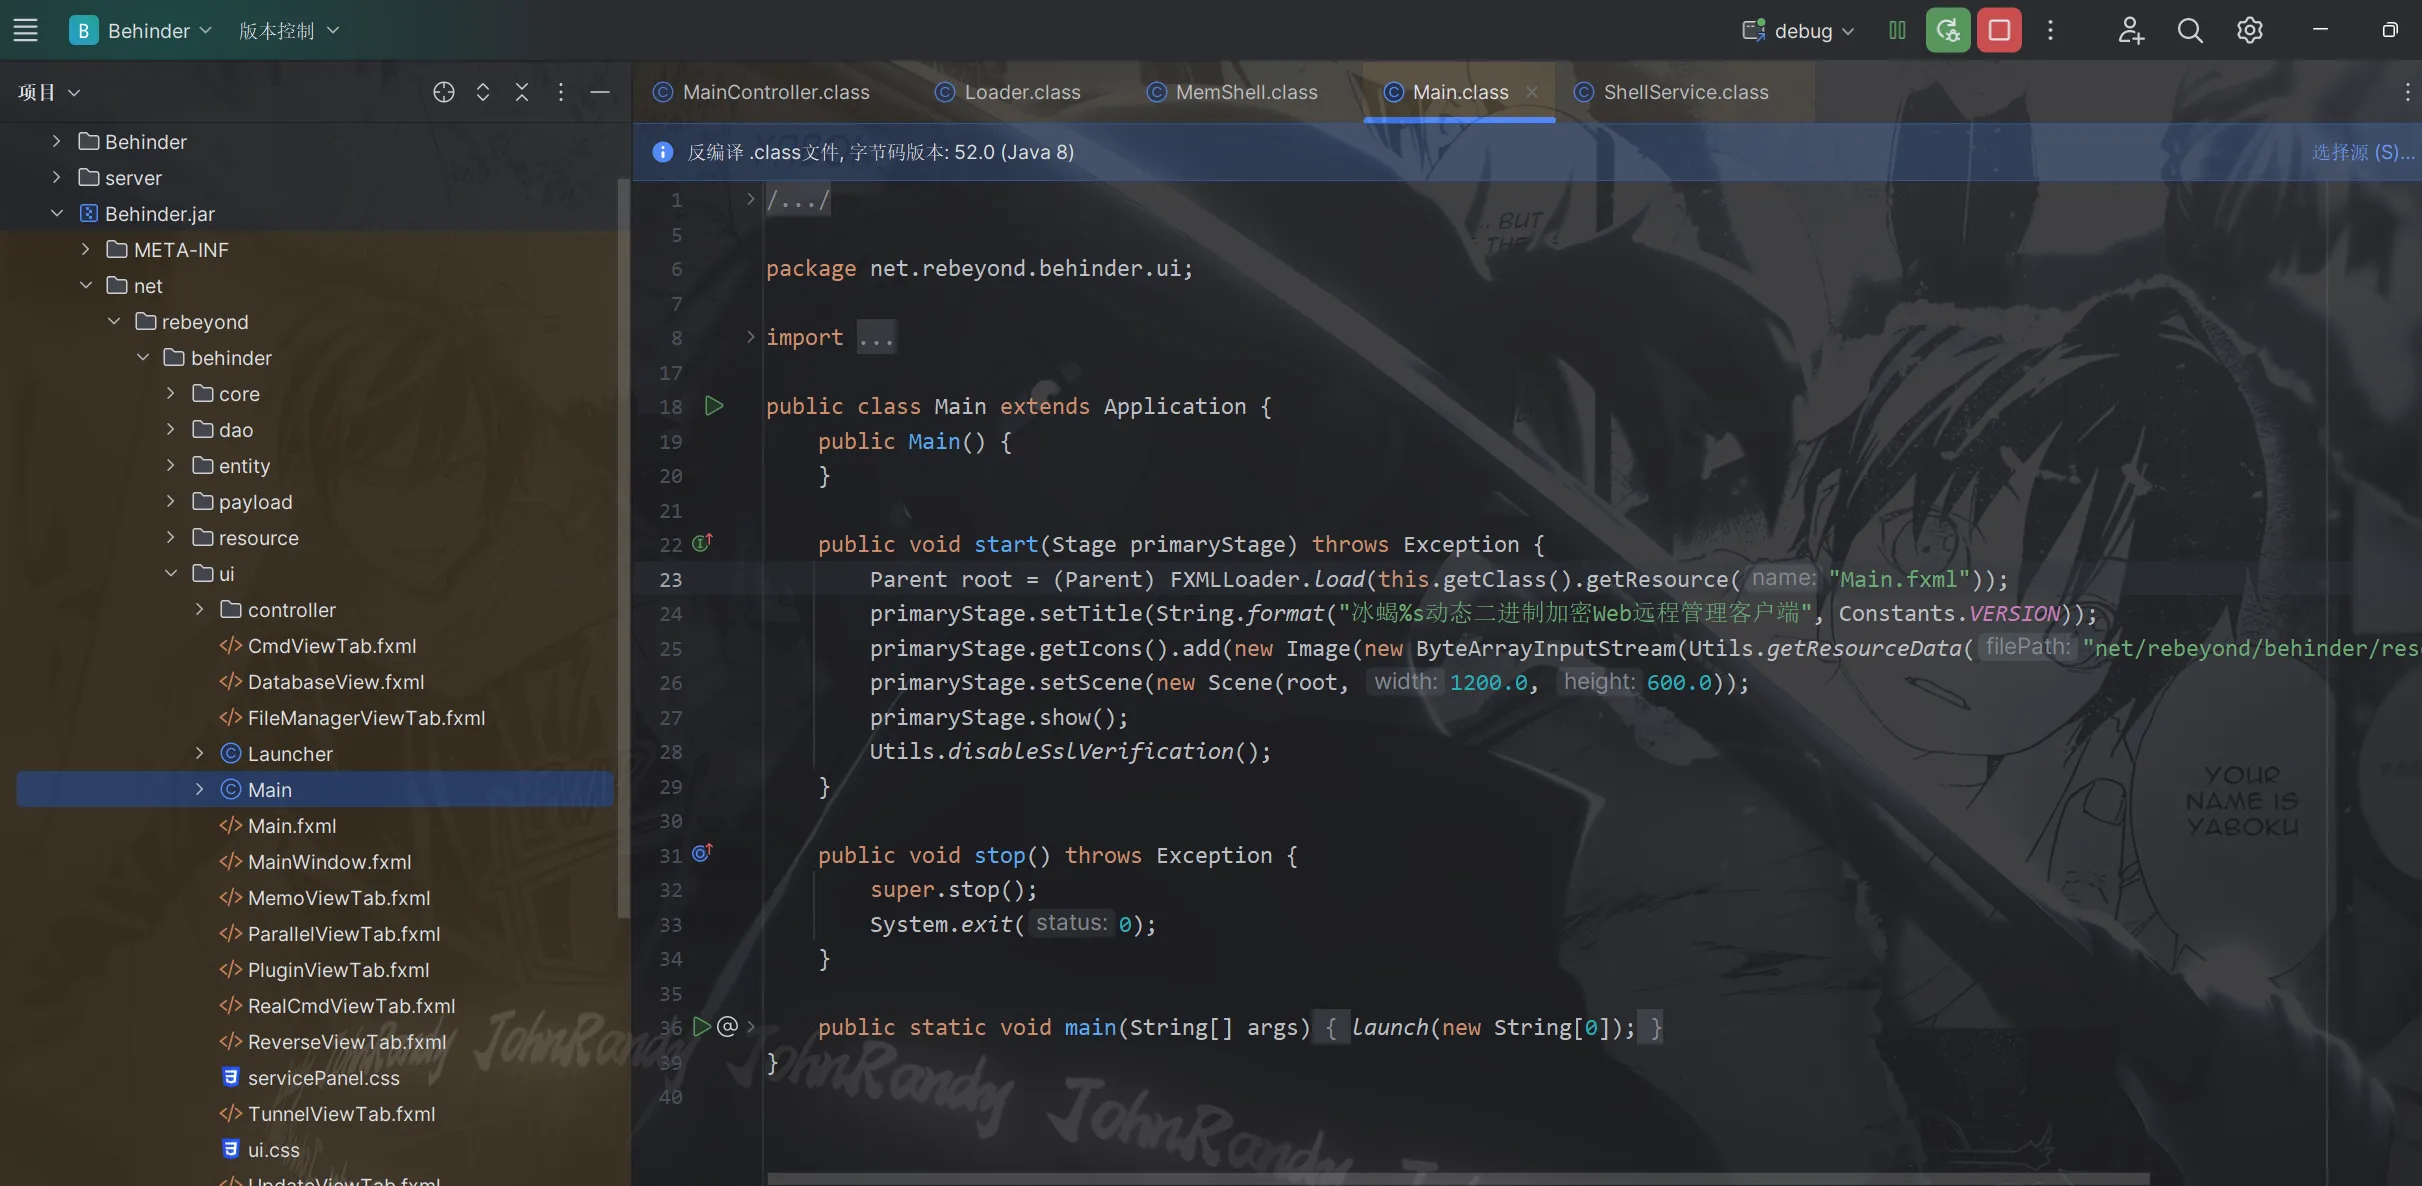This screenshot has width=2422, height=1186.
Task: Click the Stop debug red button
Action: (x=1998, y=30)
